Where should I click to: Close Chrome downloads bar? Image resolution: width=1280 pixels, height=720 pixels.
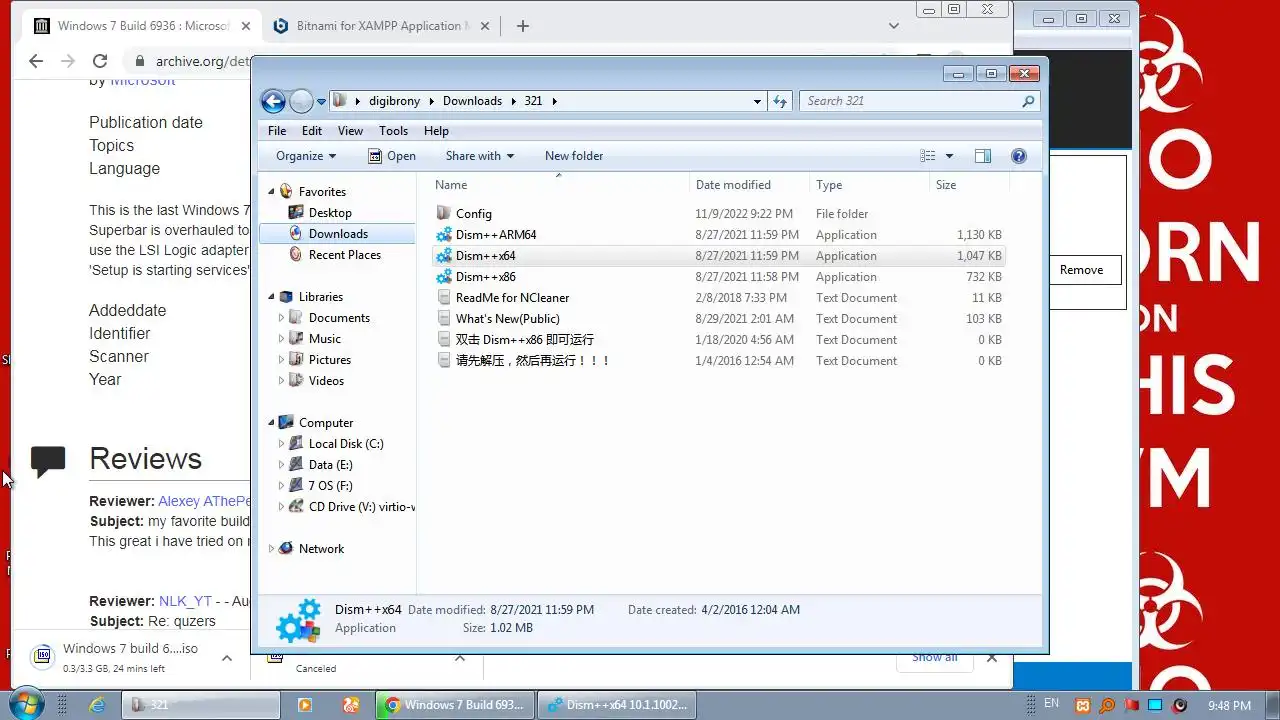tap(992, 658)
